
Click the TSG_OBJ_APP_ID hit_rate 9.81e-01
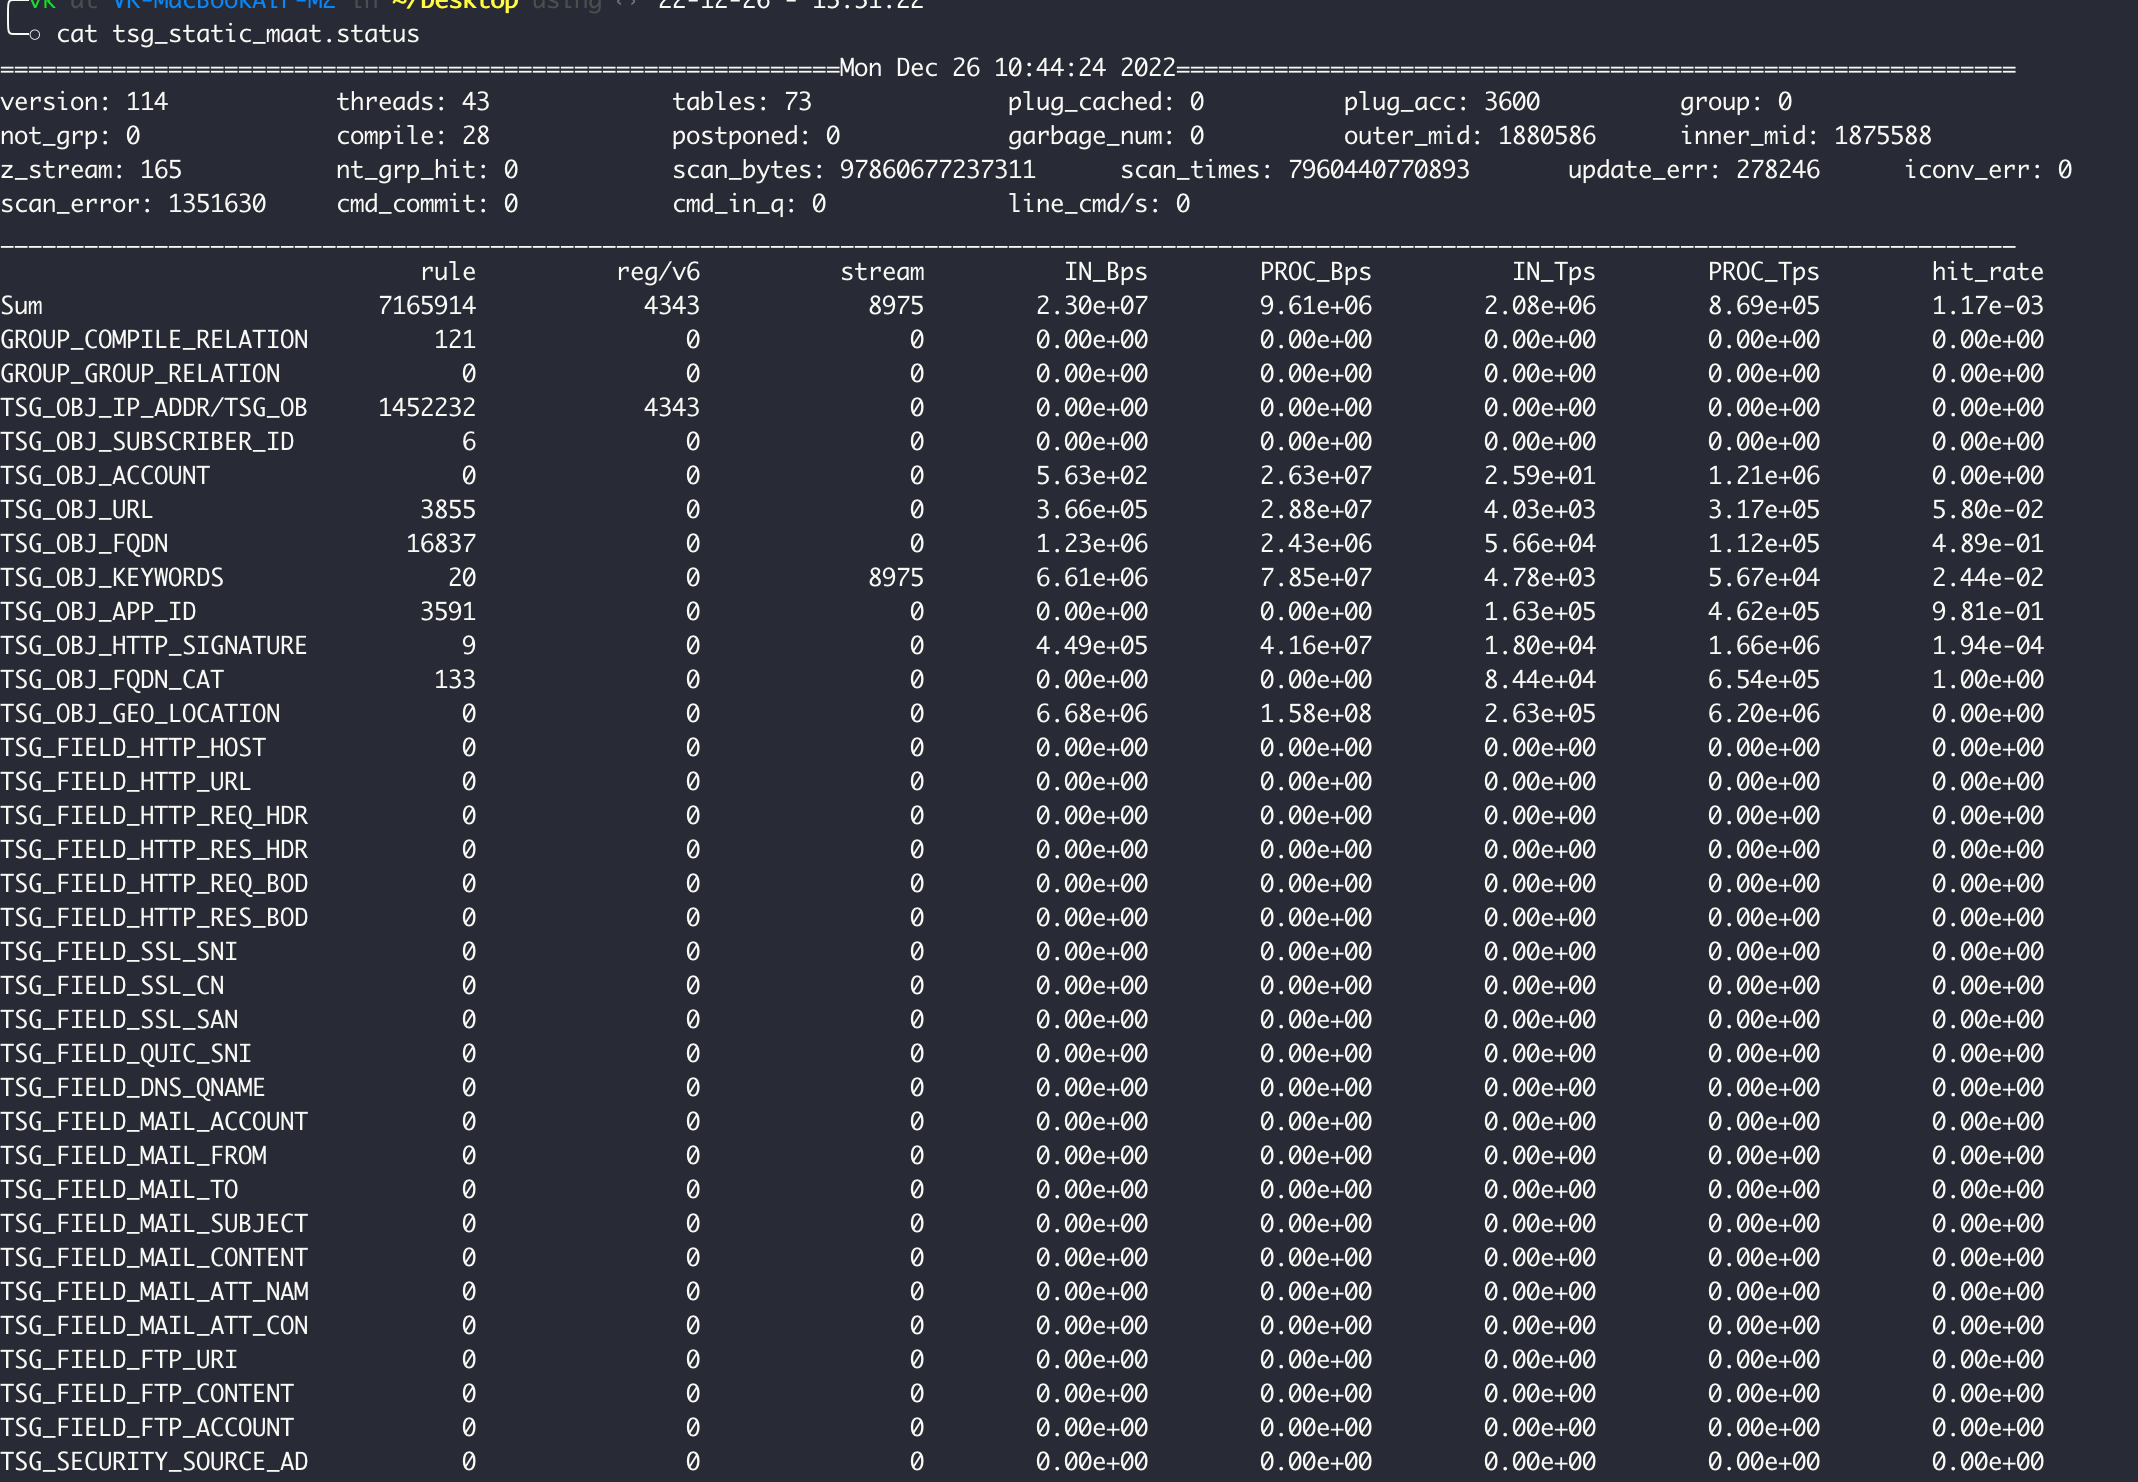(x=1987, y=612)
